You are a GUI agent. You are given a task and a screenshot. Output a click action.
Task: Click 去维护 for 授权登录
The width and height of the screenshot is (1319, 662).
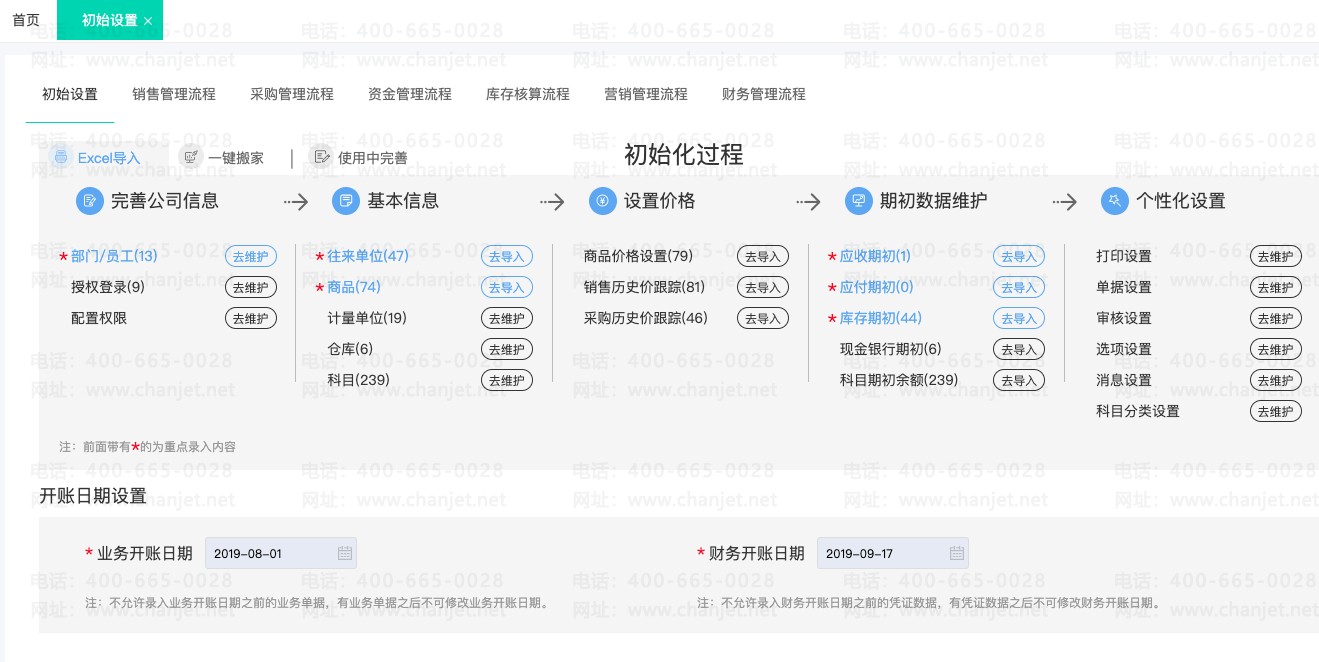251,288
